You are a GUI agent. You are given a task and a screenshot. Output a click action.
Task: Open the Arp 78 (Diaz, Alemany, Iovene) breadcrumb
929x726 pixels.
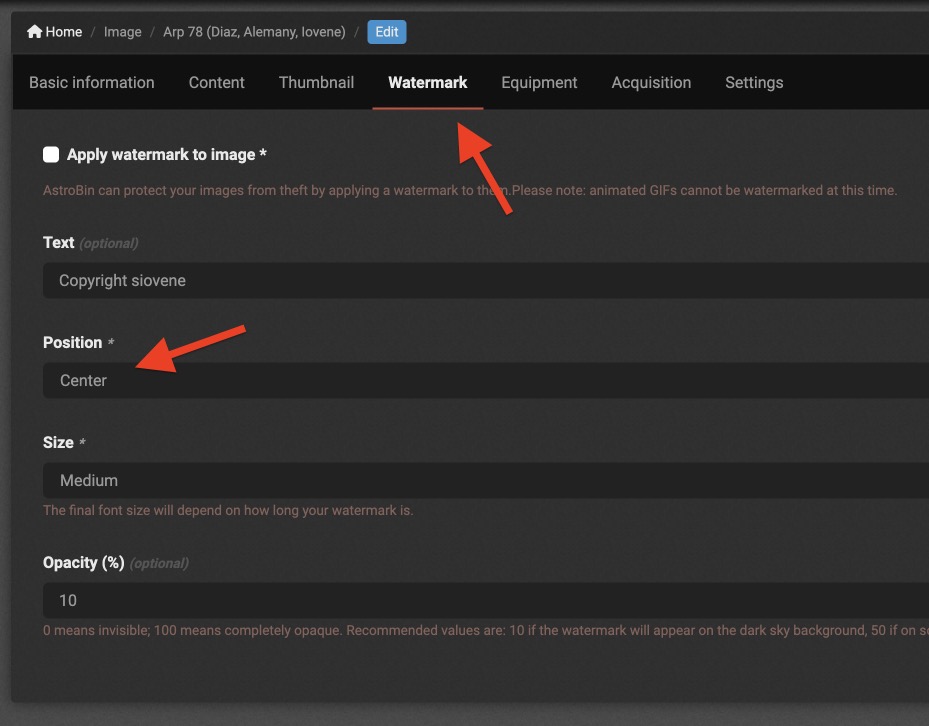(x=254, y=32)
